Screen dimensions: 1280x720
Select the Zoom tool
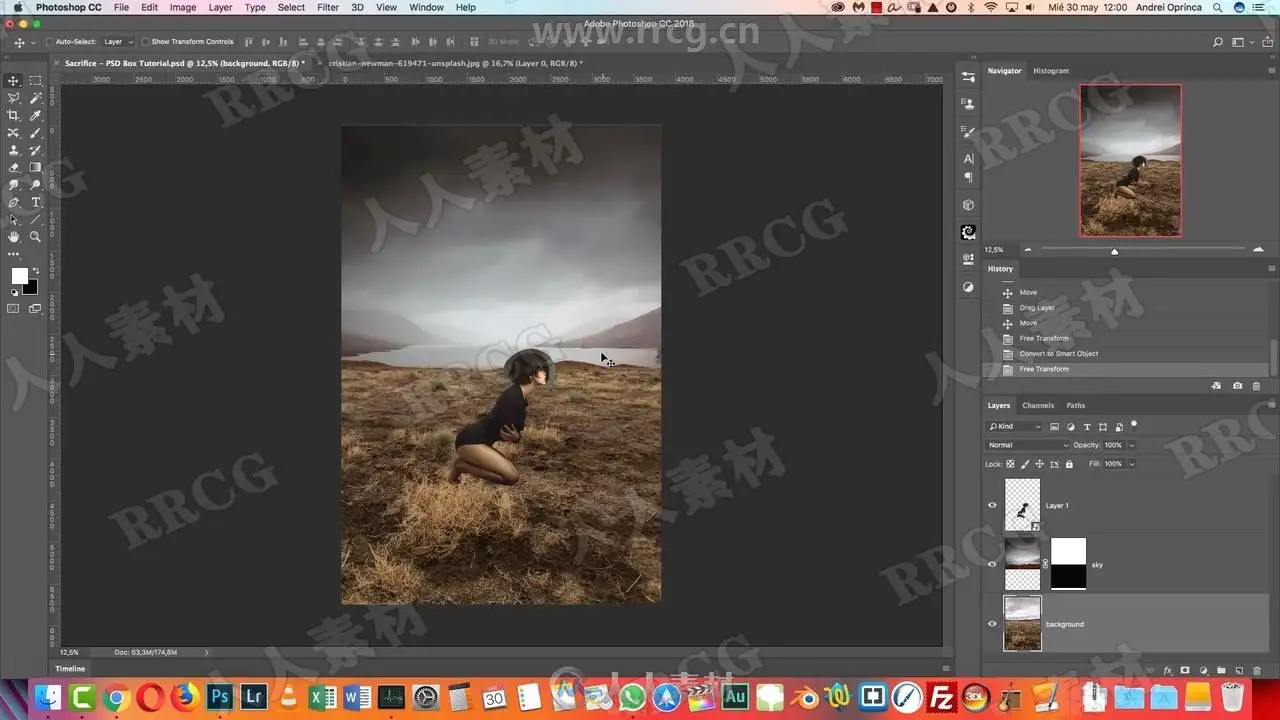pyautogui.click(x=36, y=237)
